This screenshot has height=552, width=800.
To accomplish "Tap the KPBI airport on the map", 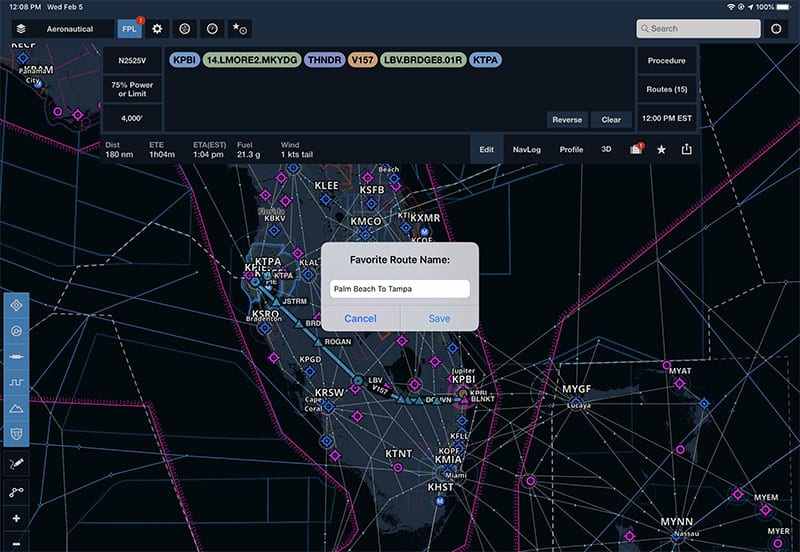I will tap(462, 392).
